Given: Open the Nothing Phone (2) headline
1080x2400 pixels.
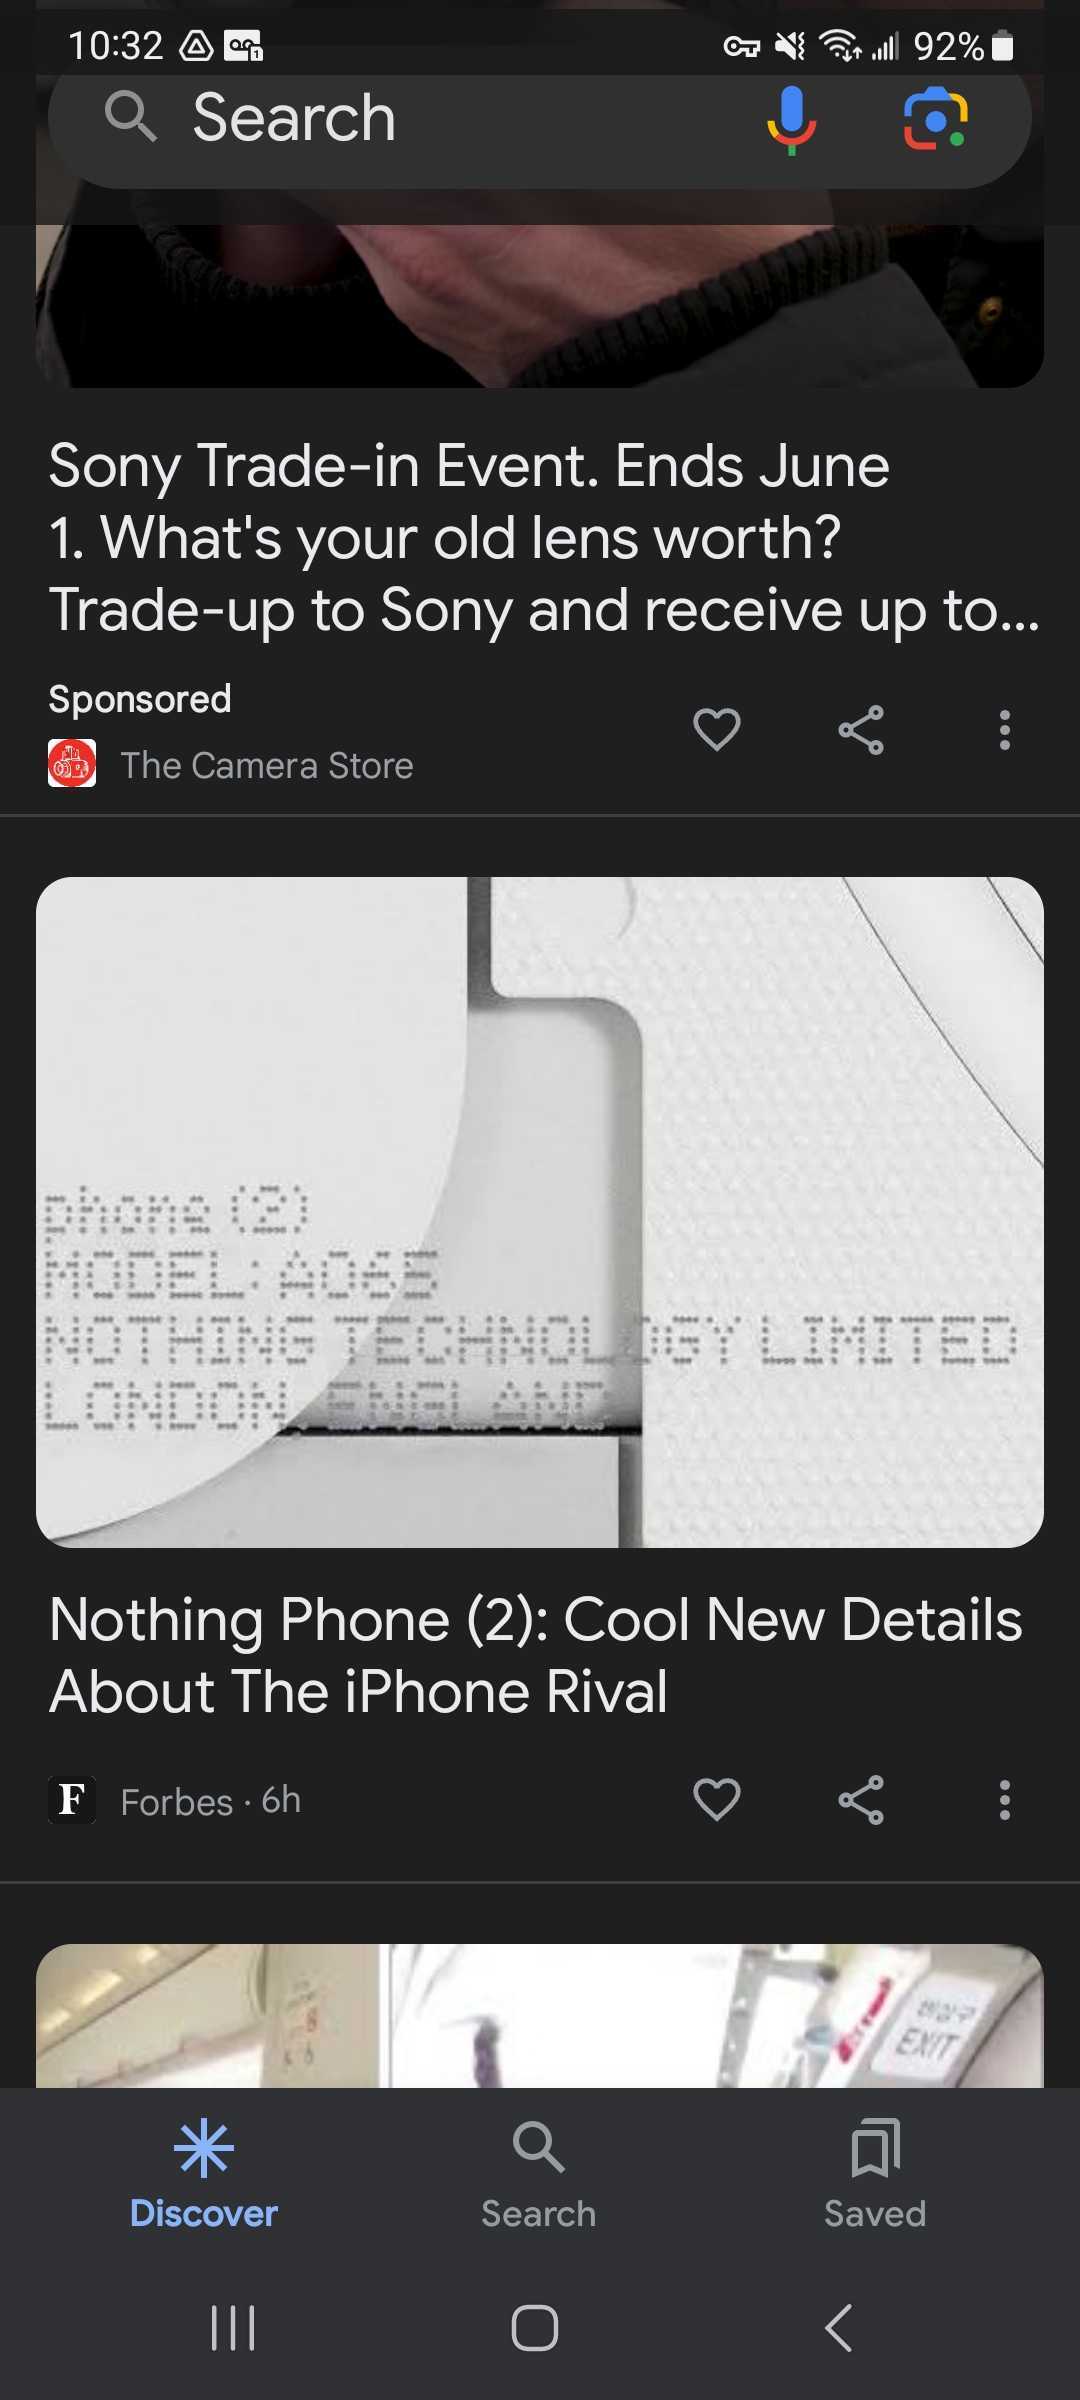Looking at the screenshot, I should coord(536,1655).
